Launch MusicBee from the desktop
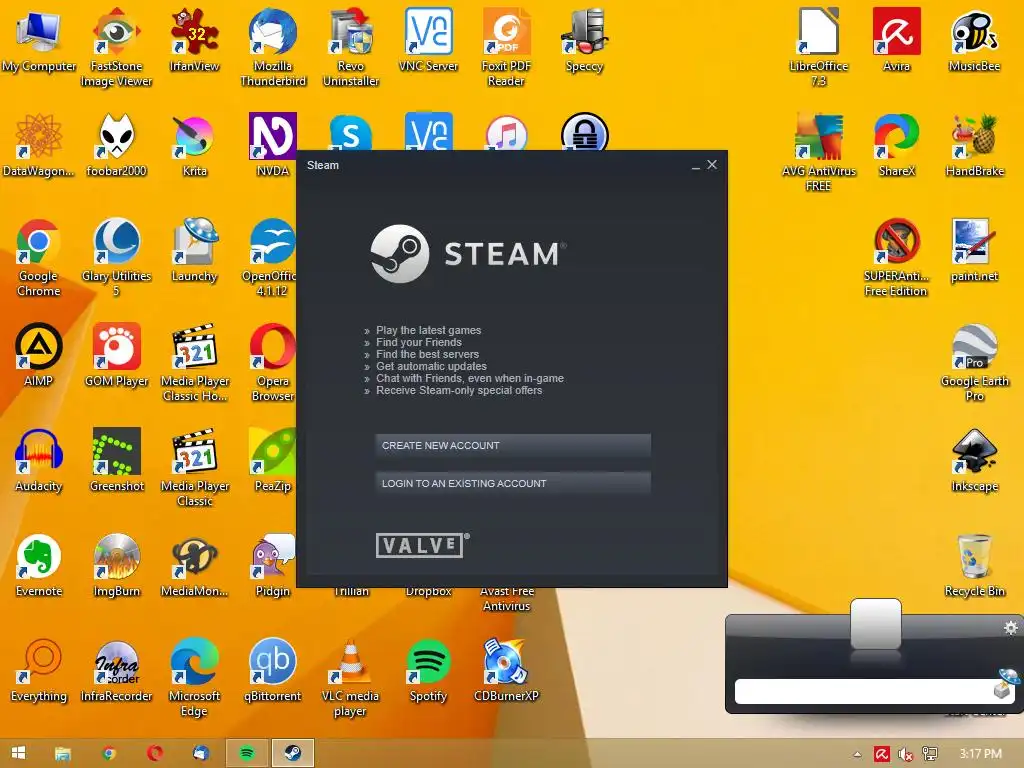This screenshot has width=1024, height=768. [x=974, y=40]
